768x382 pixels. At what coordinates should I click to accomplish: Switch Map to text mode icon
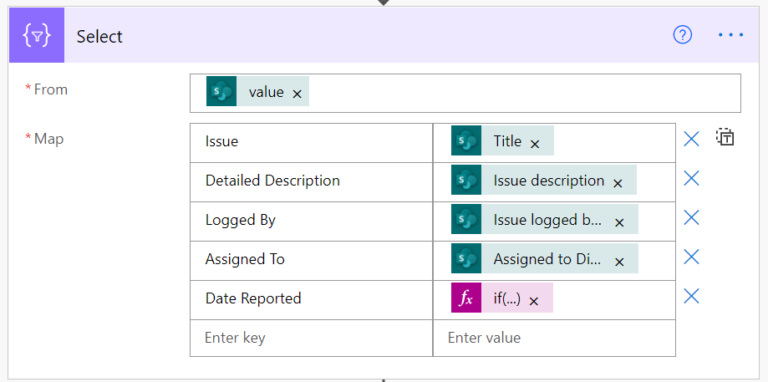[725, 138]
